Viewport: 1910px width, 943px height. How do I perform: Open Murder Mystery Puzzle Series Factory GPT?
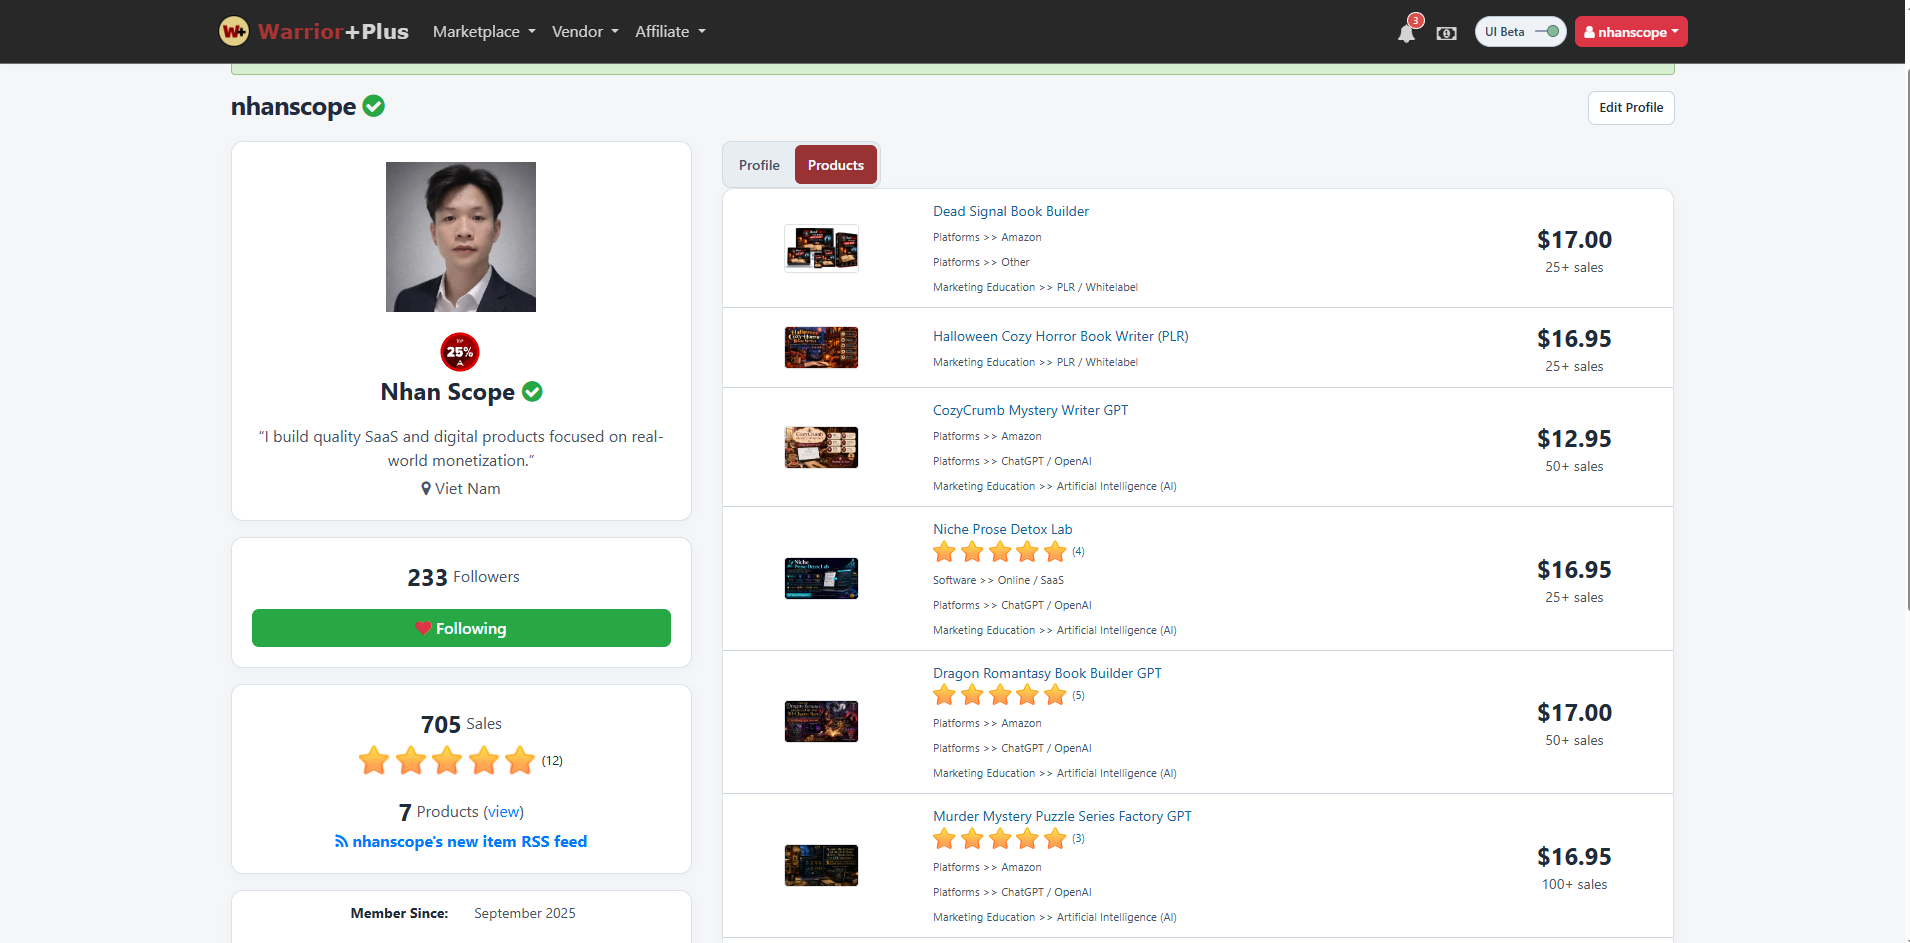pyautogui.click(x=1062, y=816)
